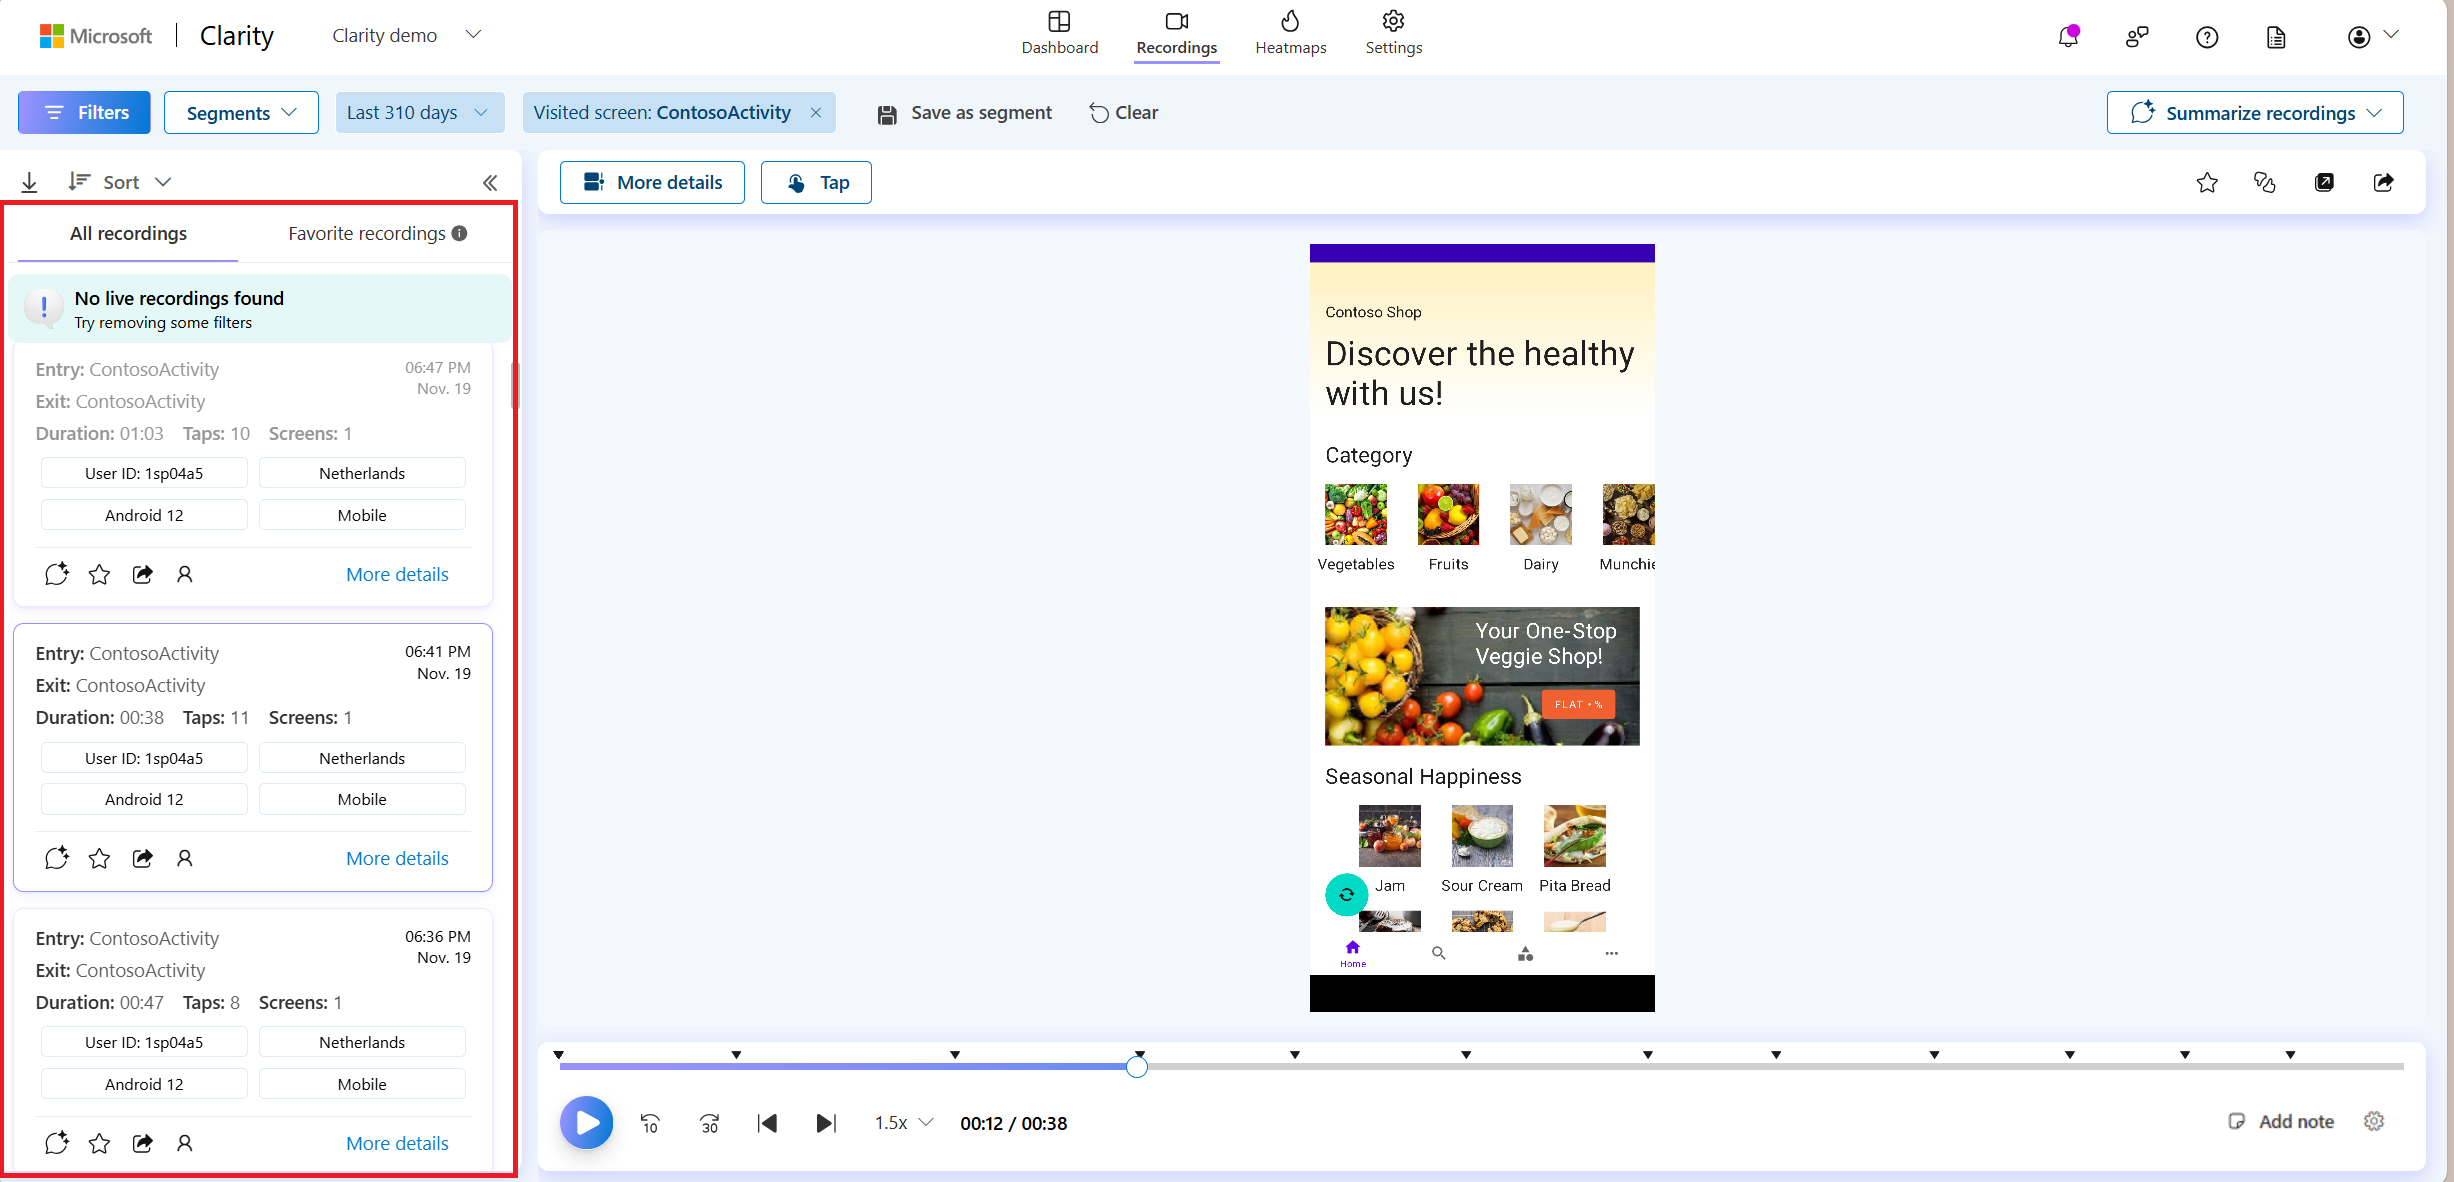Viewport: 2454px width, 1182px height.
Task: View user of 06:47 PM recording
Action: 184,574
